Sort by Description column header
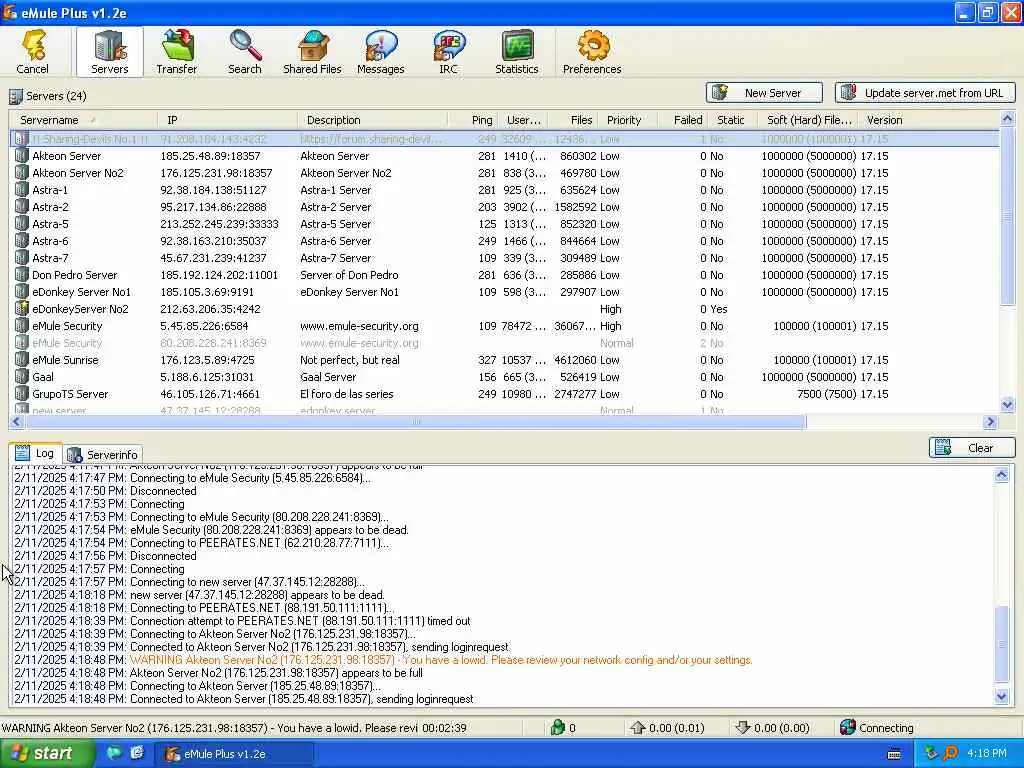The image size is (1024, 768). (x=372, y=120)
